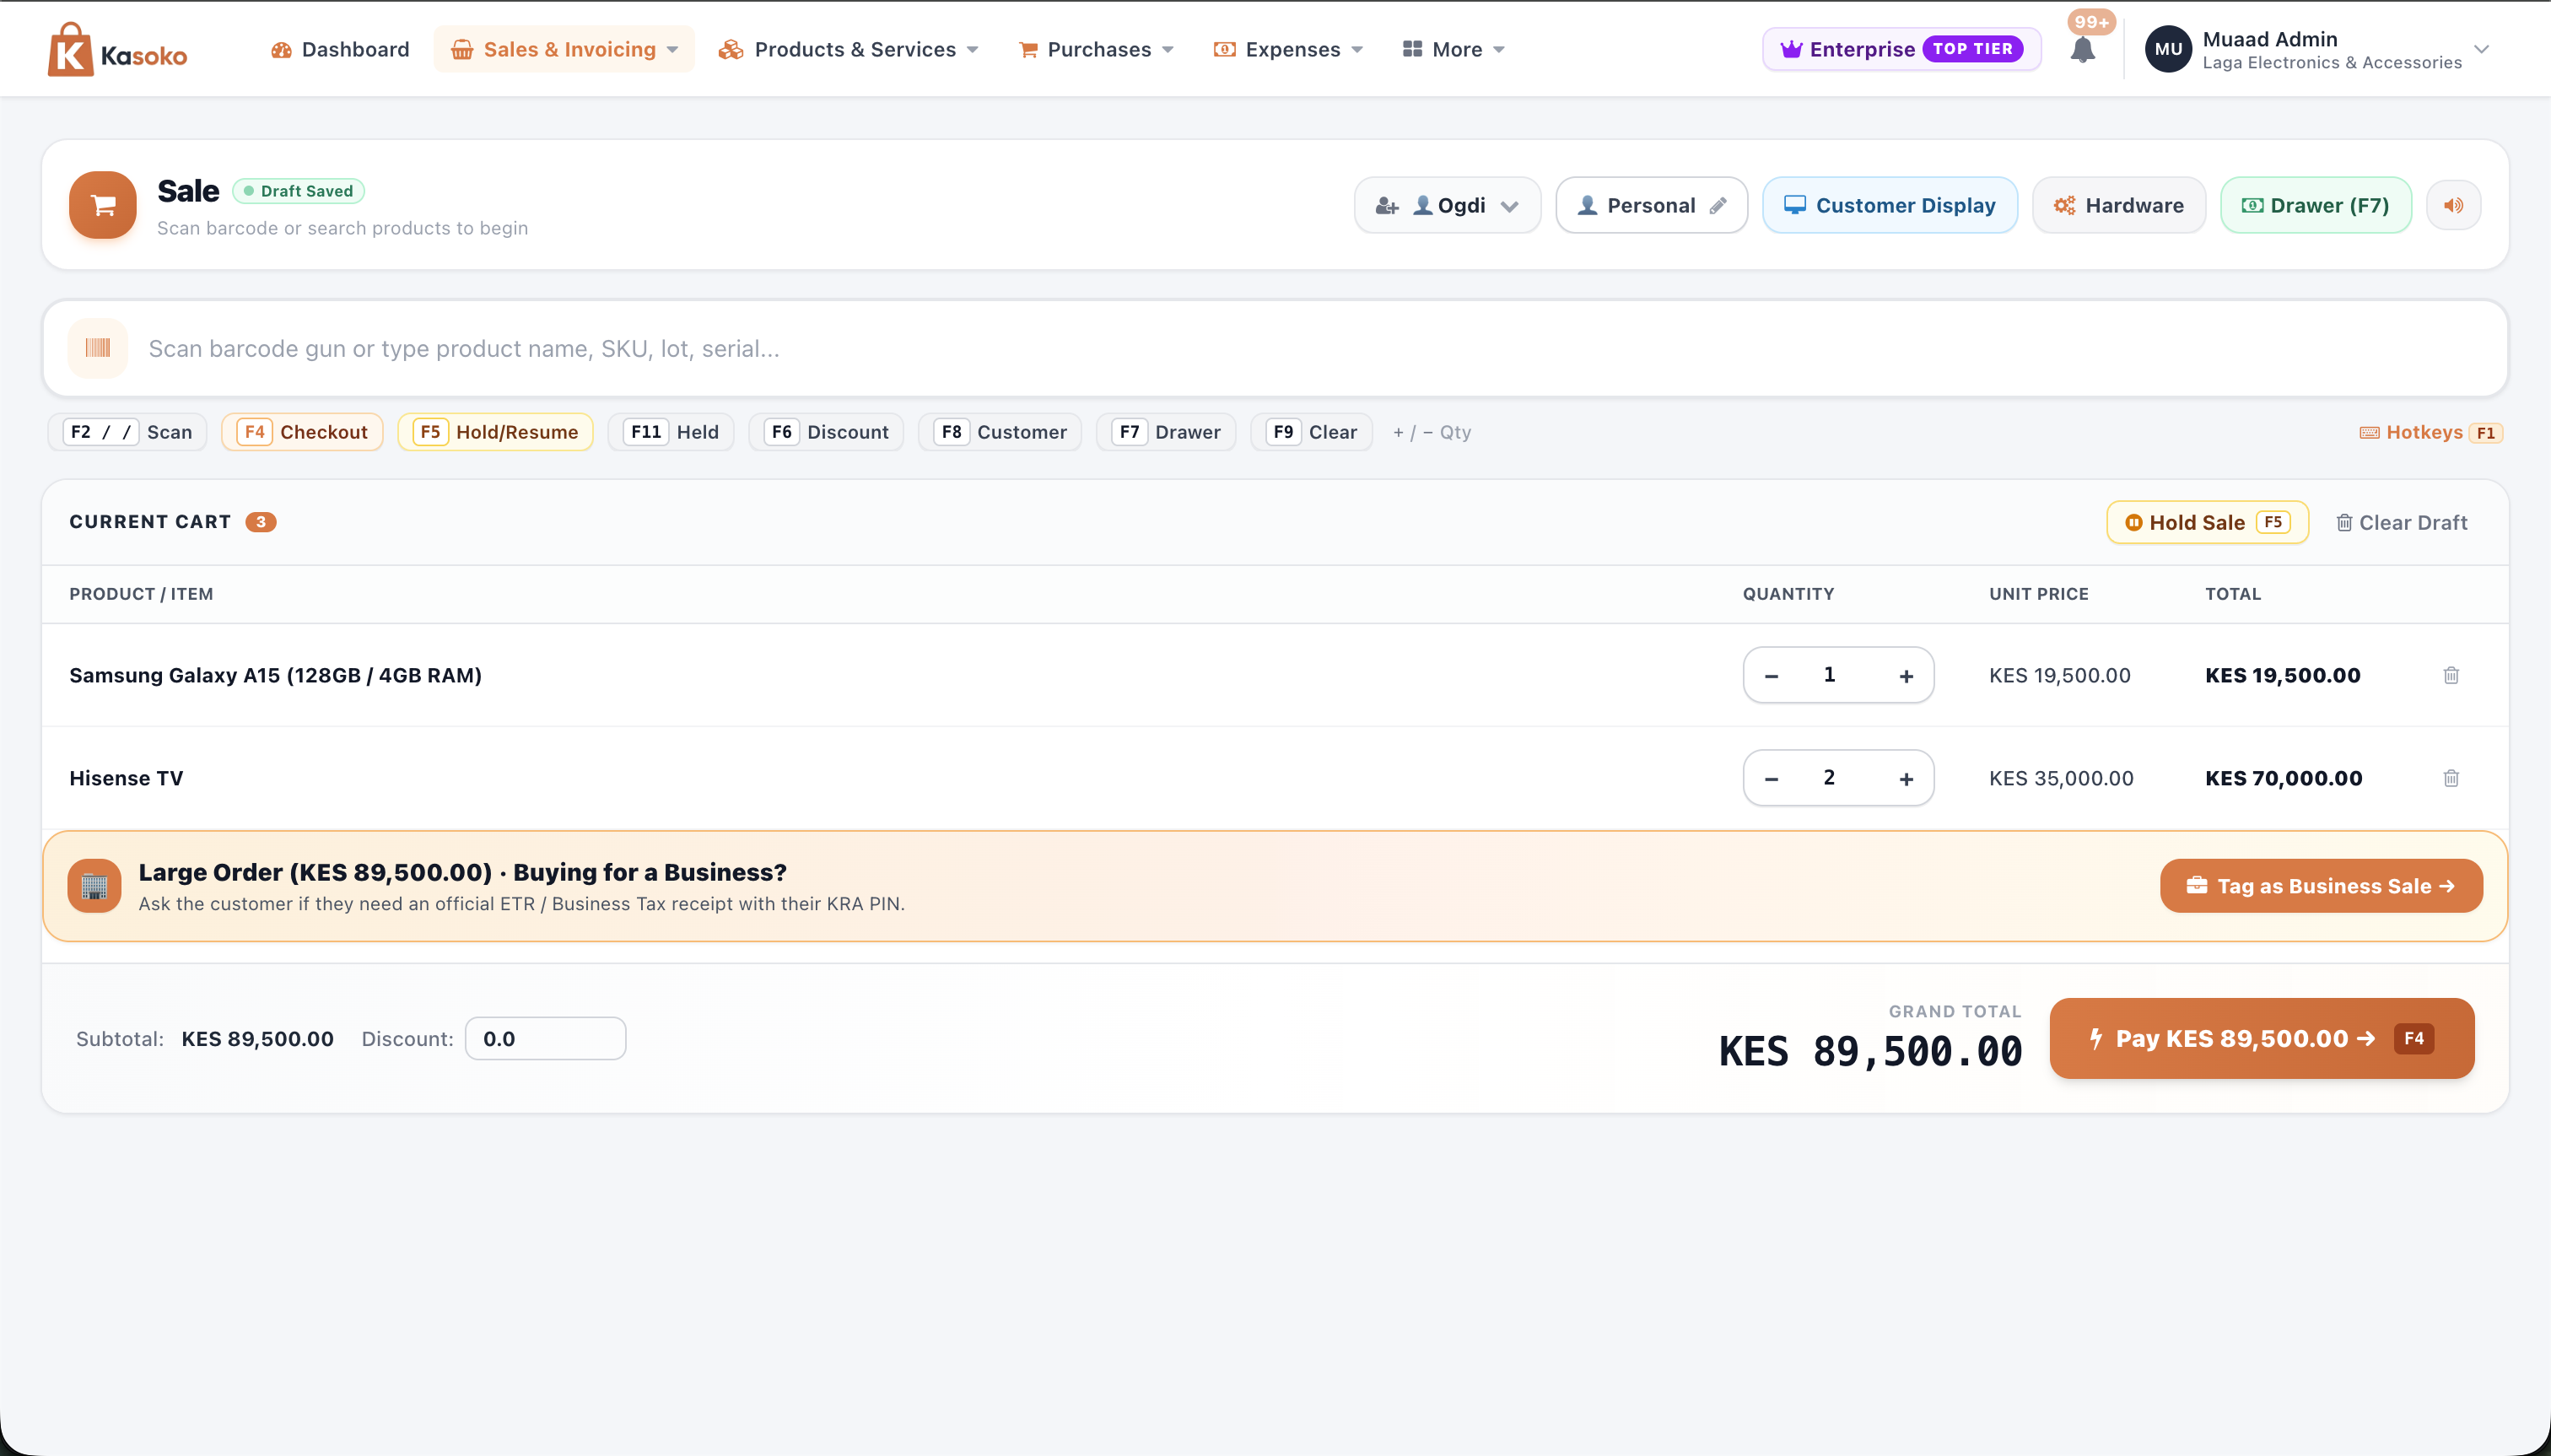Click the F4 Checkout hotkey chip
2551x1456 pixels.
[x=302, y=432]
